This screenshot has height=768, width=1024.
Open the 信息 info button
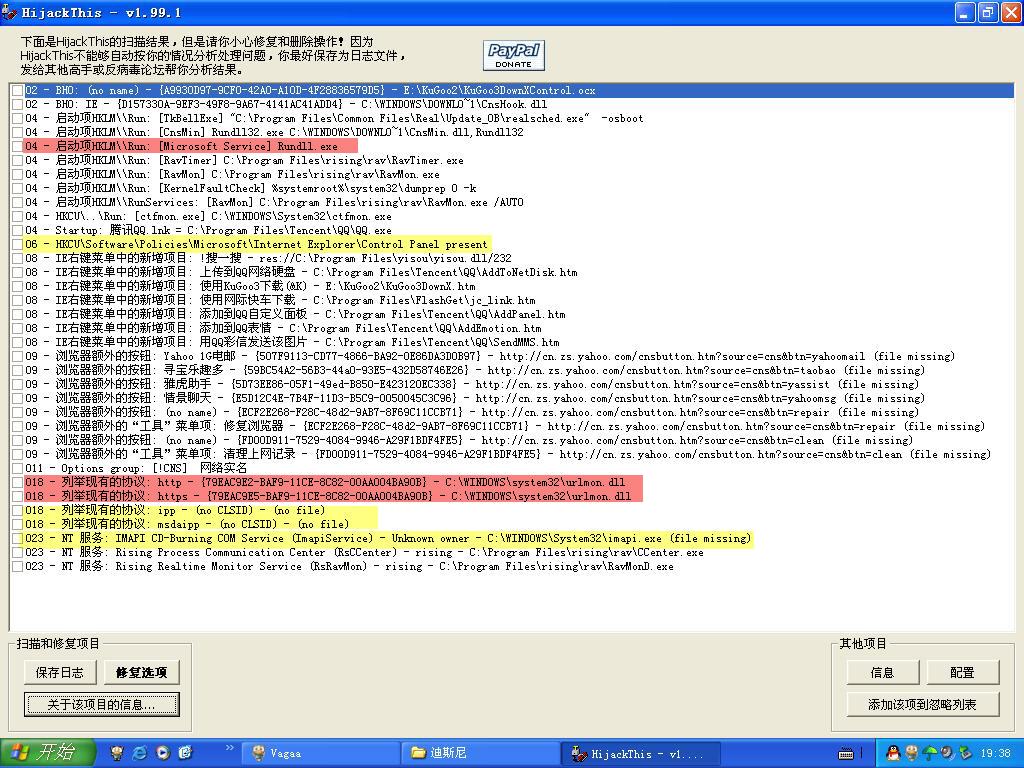882,672
